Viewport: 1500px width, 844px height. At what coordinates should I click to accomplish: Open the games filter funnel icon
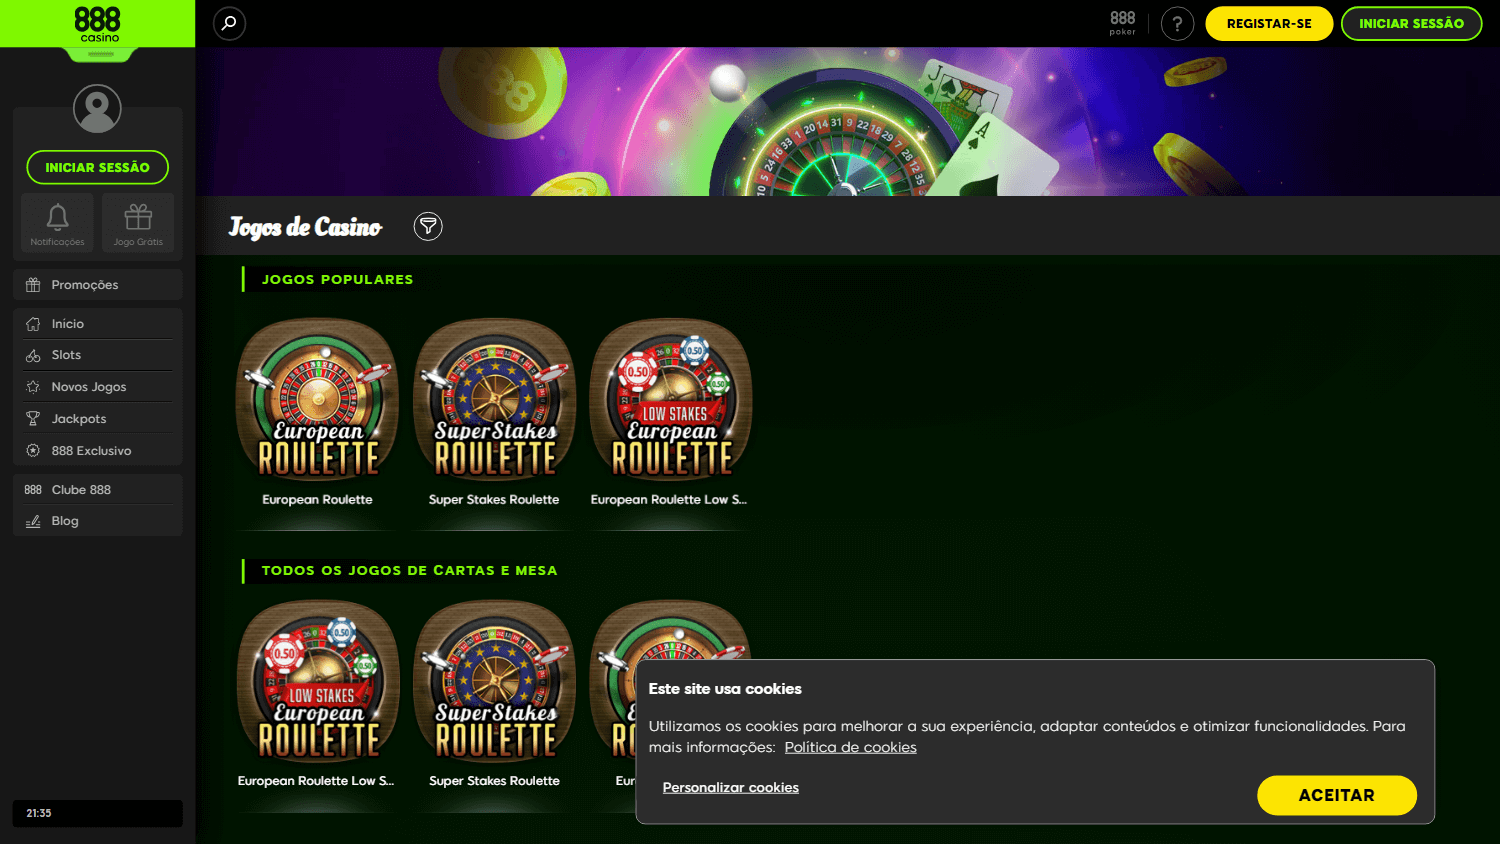click(428, 226)
